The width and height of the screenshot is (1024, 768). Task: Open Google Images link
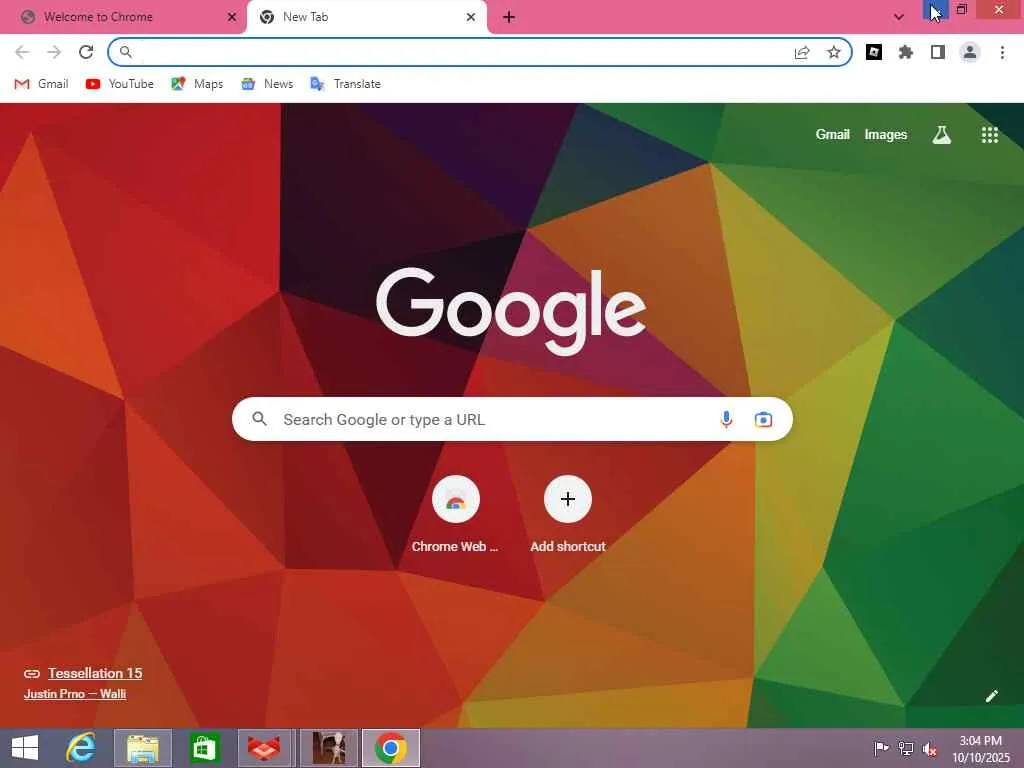coord(886,135)
